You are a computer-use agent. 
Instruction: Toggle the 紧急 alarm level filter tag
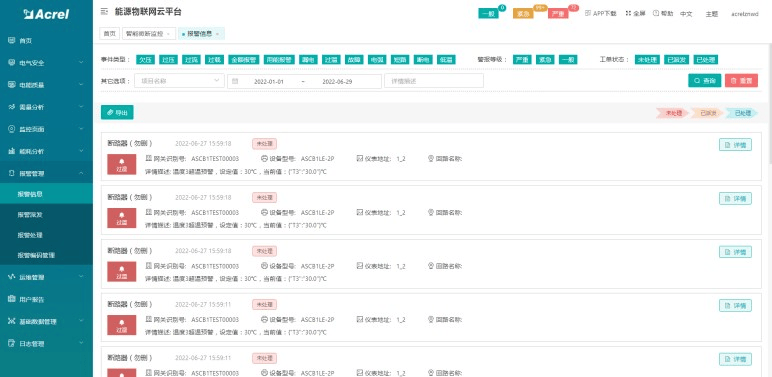pos(545,60)
